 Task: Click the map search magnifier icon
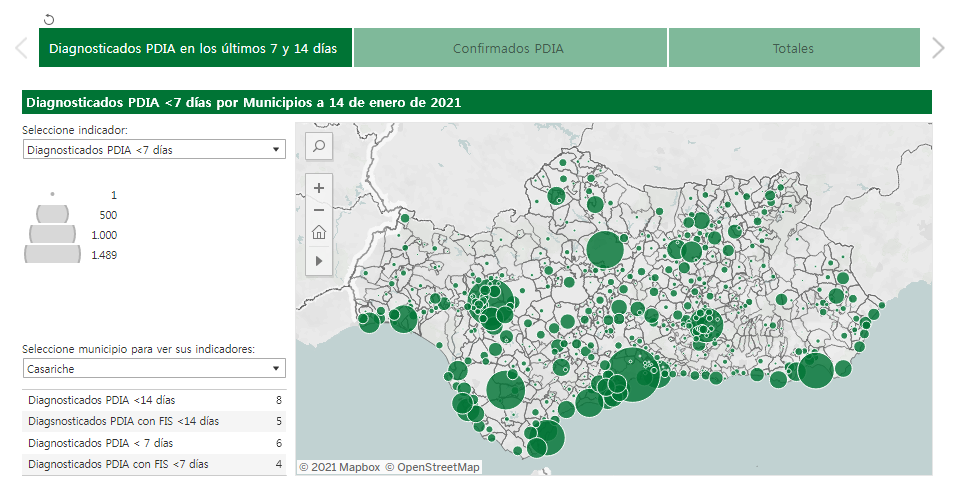319,146
